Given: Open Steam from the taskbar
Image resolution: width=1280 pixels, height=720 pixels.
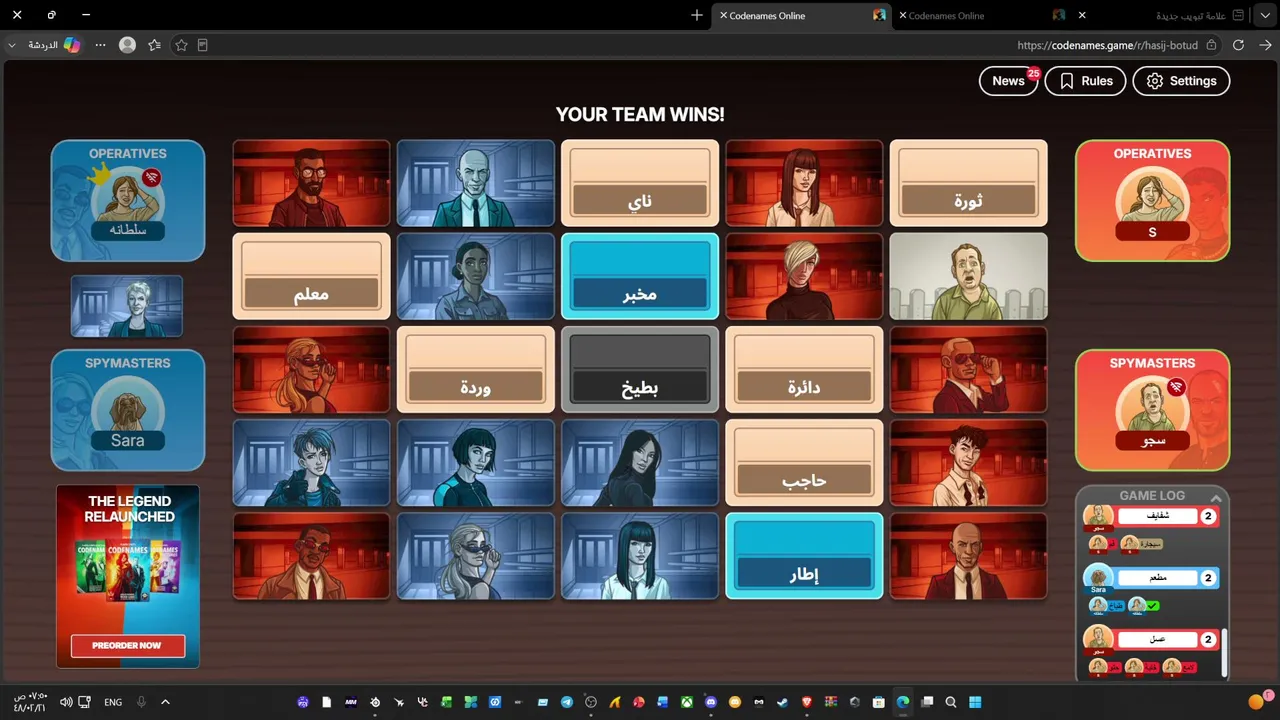Looking at the screenshot, I should (x=783, y=702).
